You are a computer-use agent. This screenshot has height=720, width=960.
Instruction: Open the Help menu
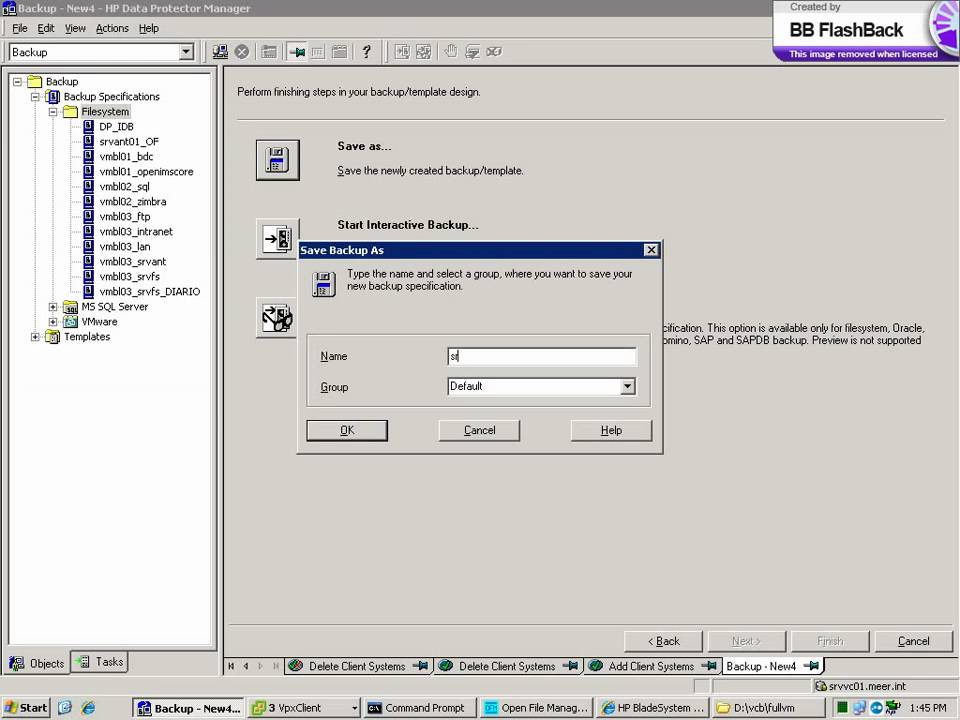tap(149, 28)
